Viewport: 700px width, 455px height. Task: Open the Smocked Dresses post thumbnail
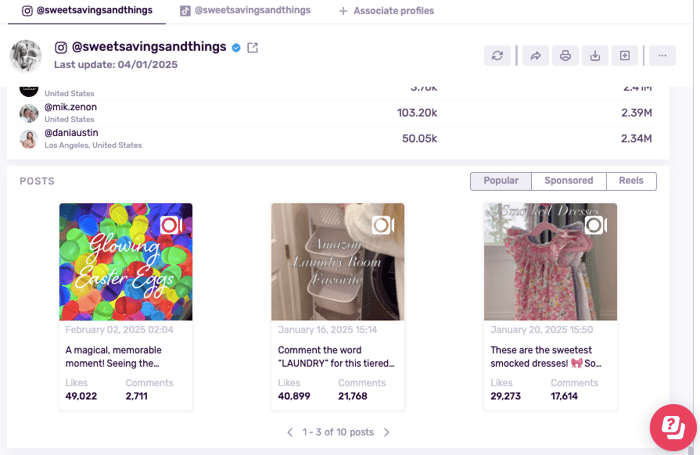pyautogui.click(x=550, y=261)
